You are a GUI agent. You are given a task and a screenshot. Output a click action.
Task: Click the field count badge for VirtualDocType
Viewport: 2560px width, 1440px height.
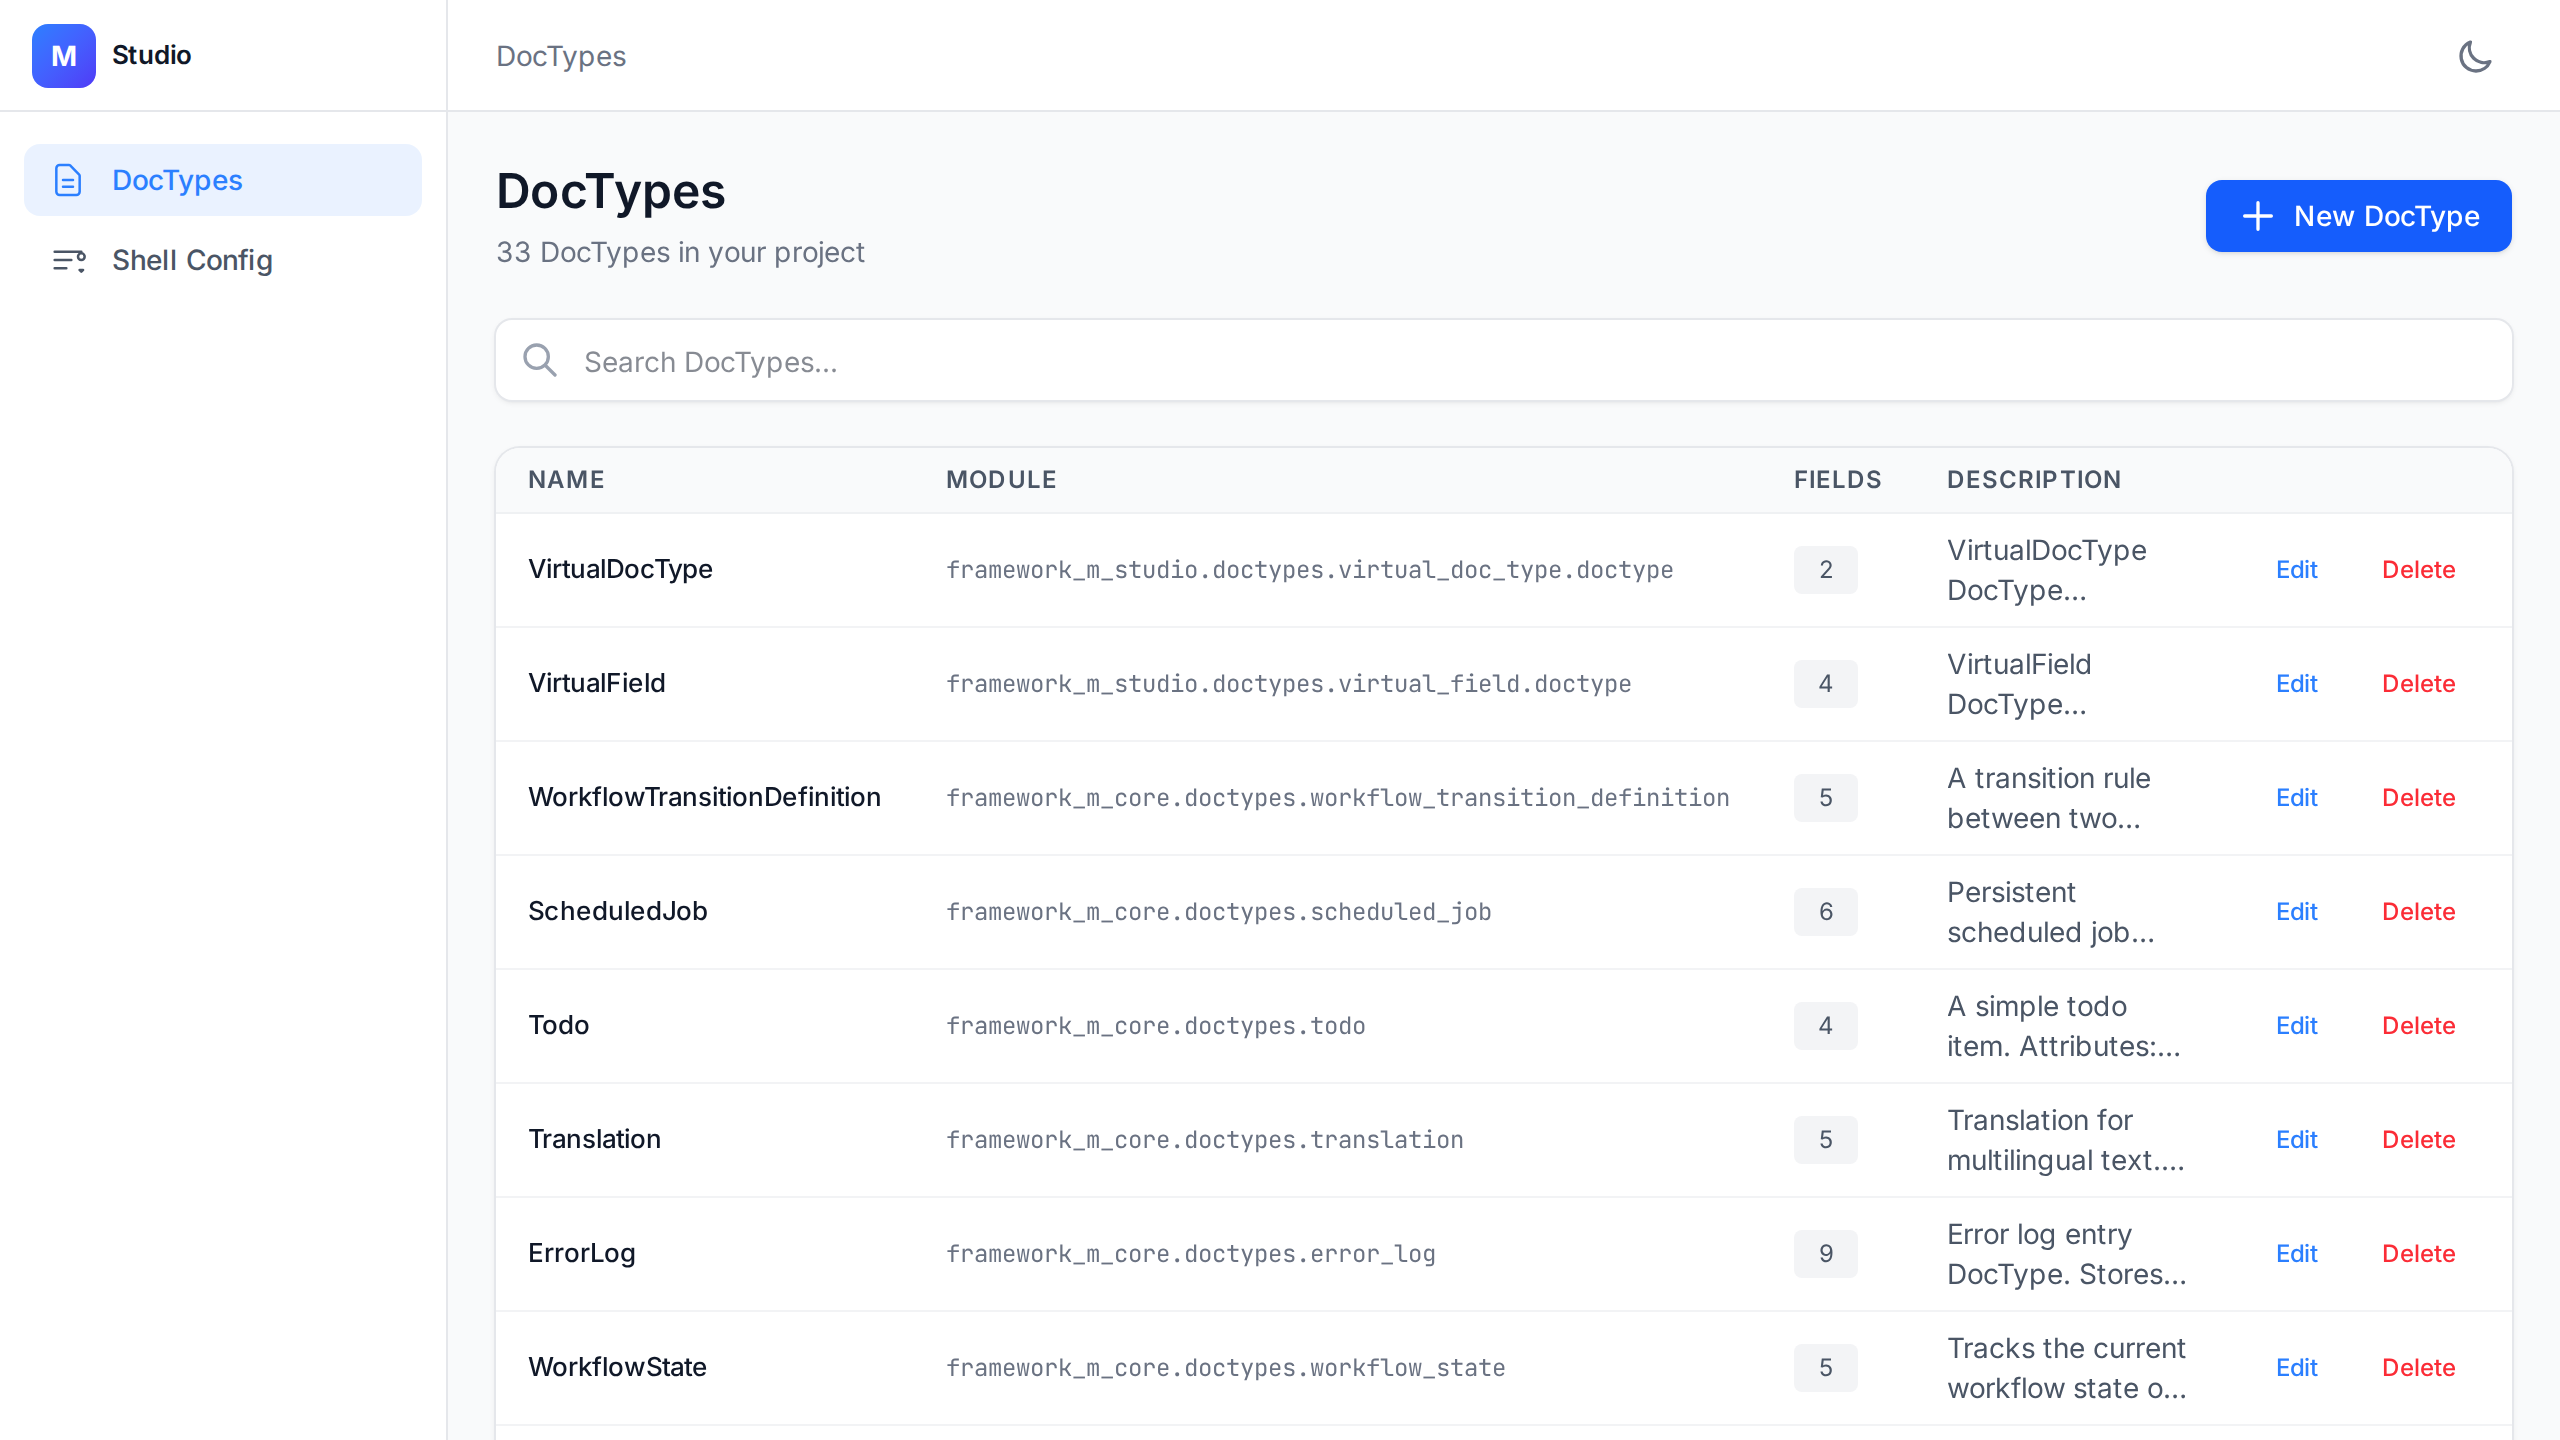[x=1825, y=570]
